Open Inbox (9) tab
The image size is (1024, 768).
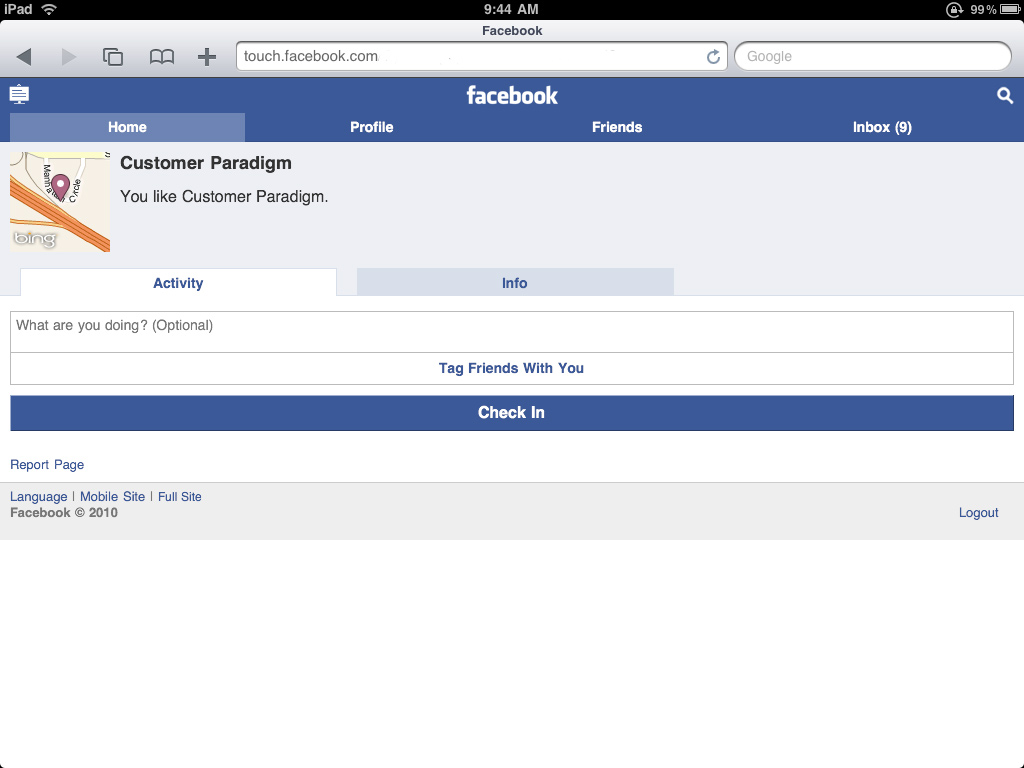click(882, 127)
